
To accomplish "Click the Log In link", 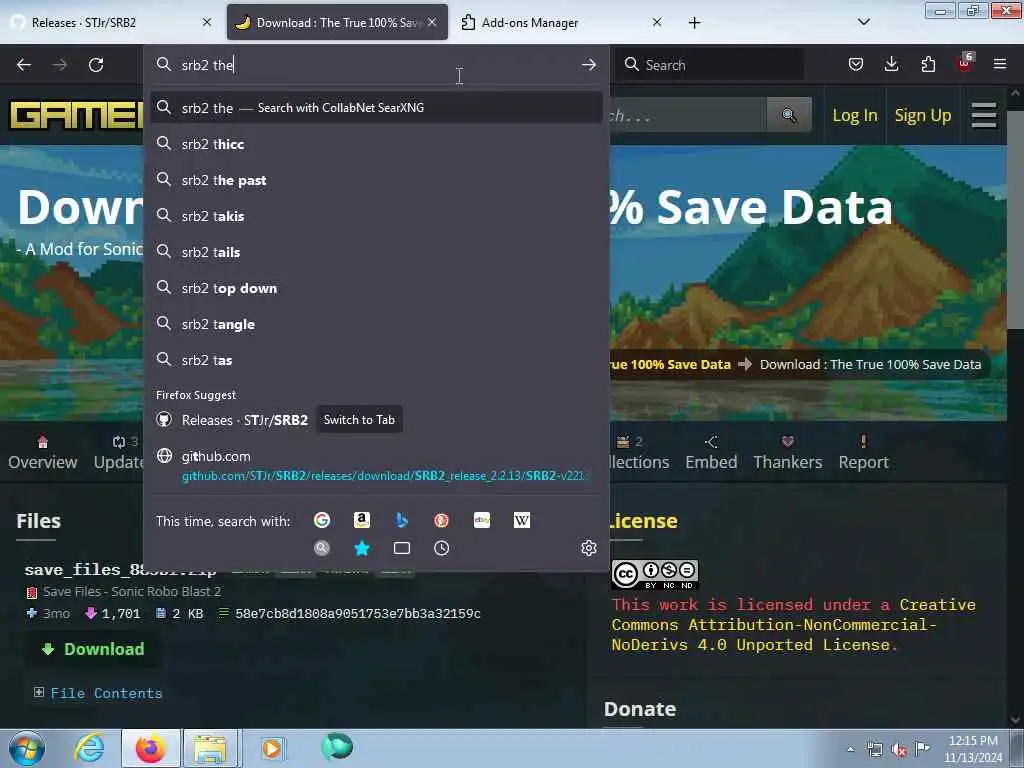I will click(x=854, y=115).
